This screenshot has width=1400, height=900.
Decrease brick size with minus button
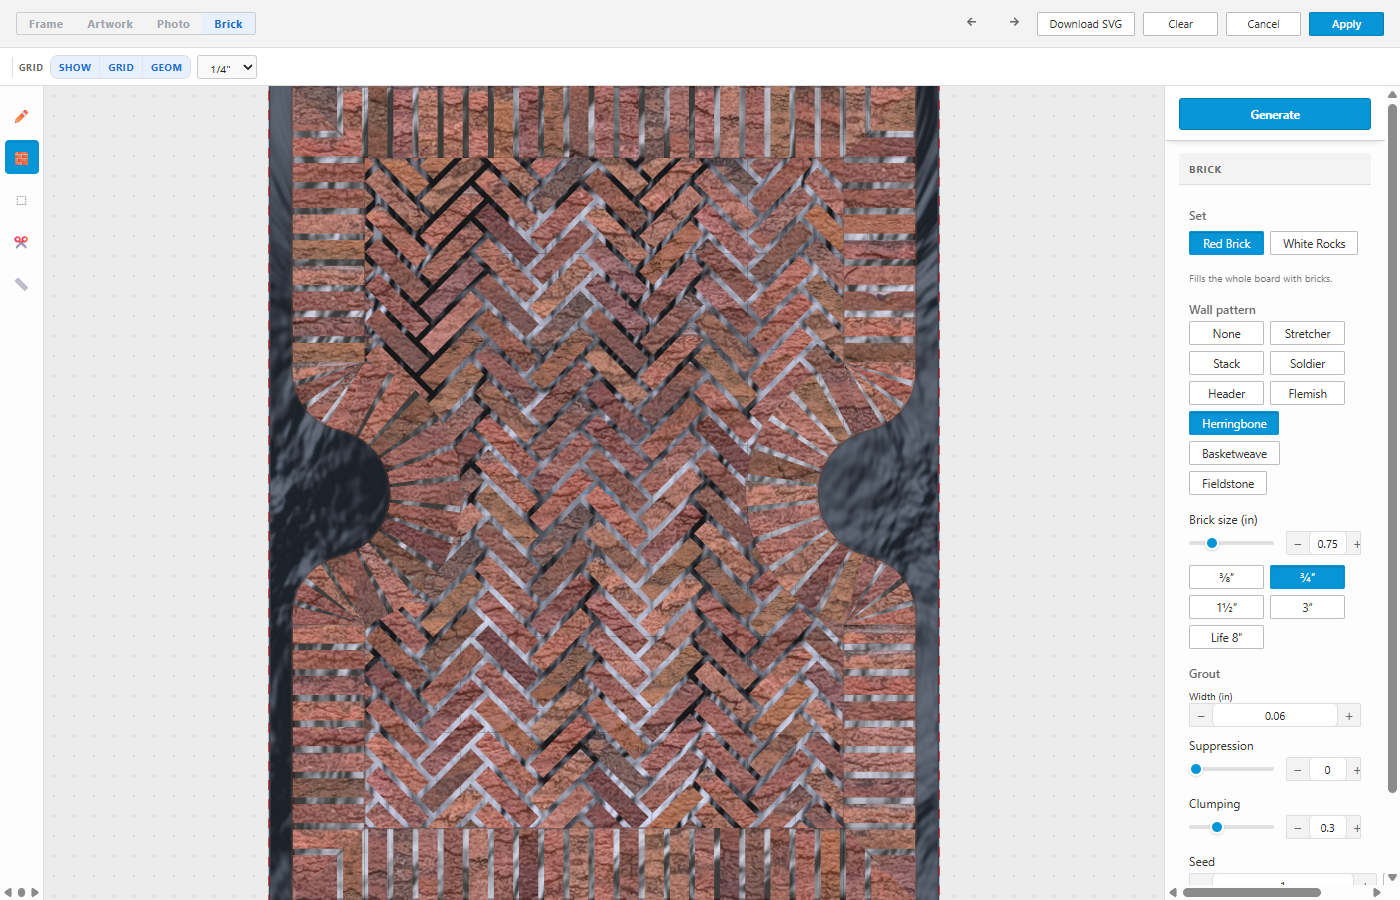pos(1298,544)
